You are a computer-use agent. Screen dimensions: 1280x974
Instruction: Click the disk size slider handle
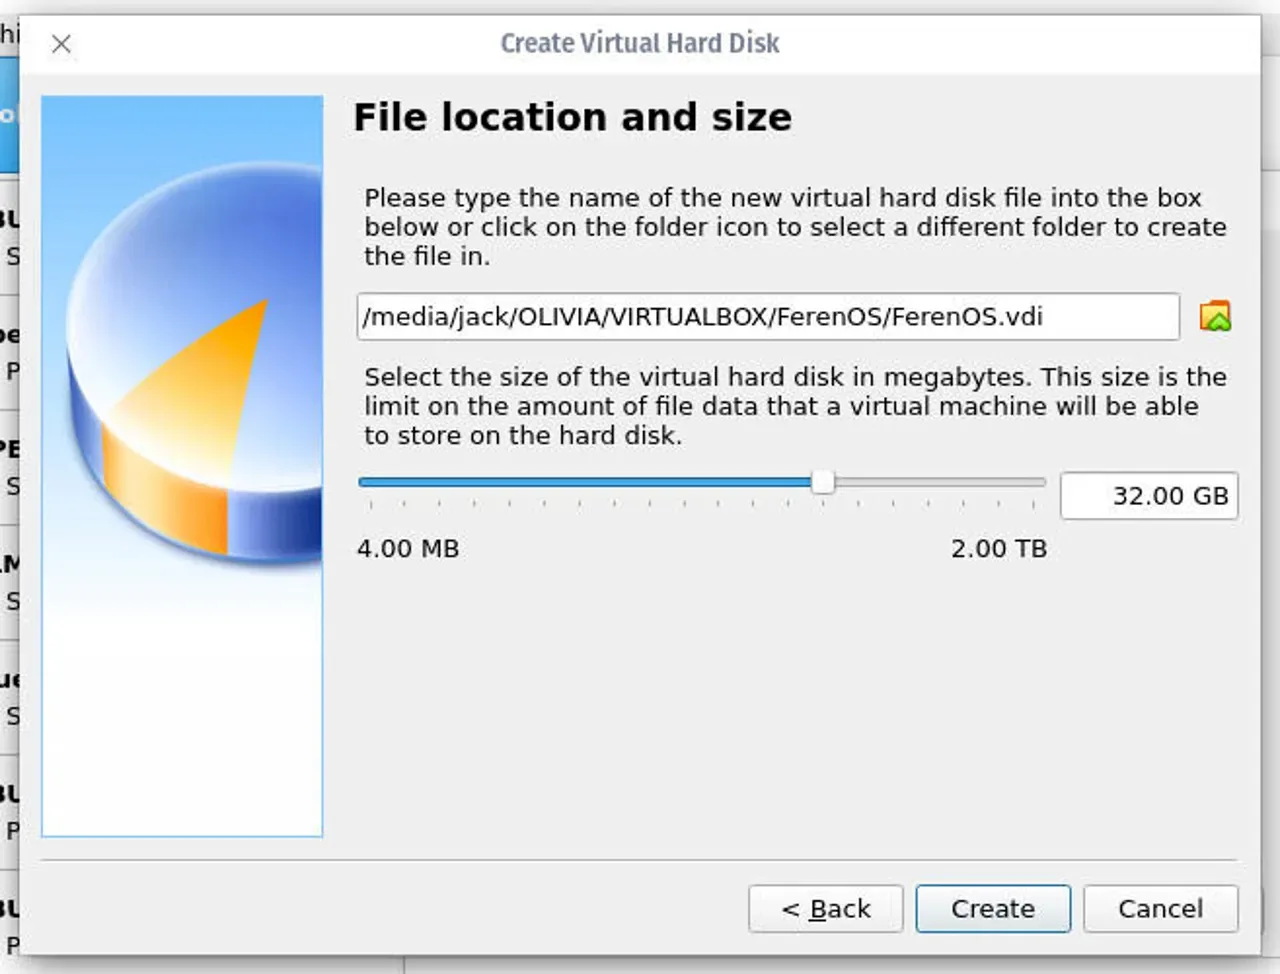coord(823,482)
